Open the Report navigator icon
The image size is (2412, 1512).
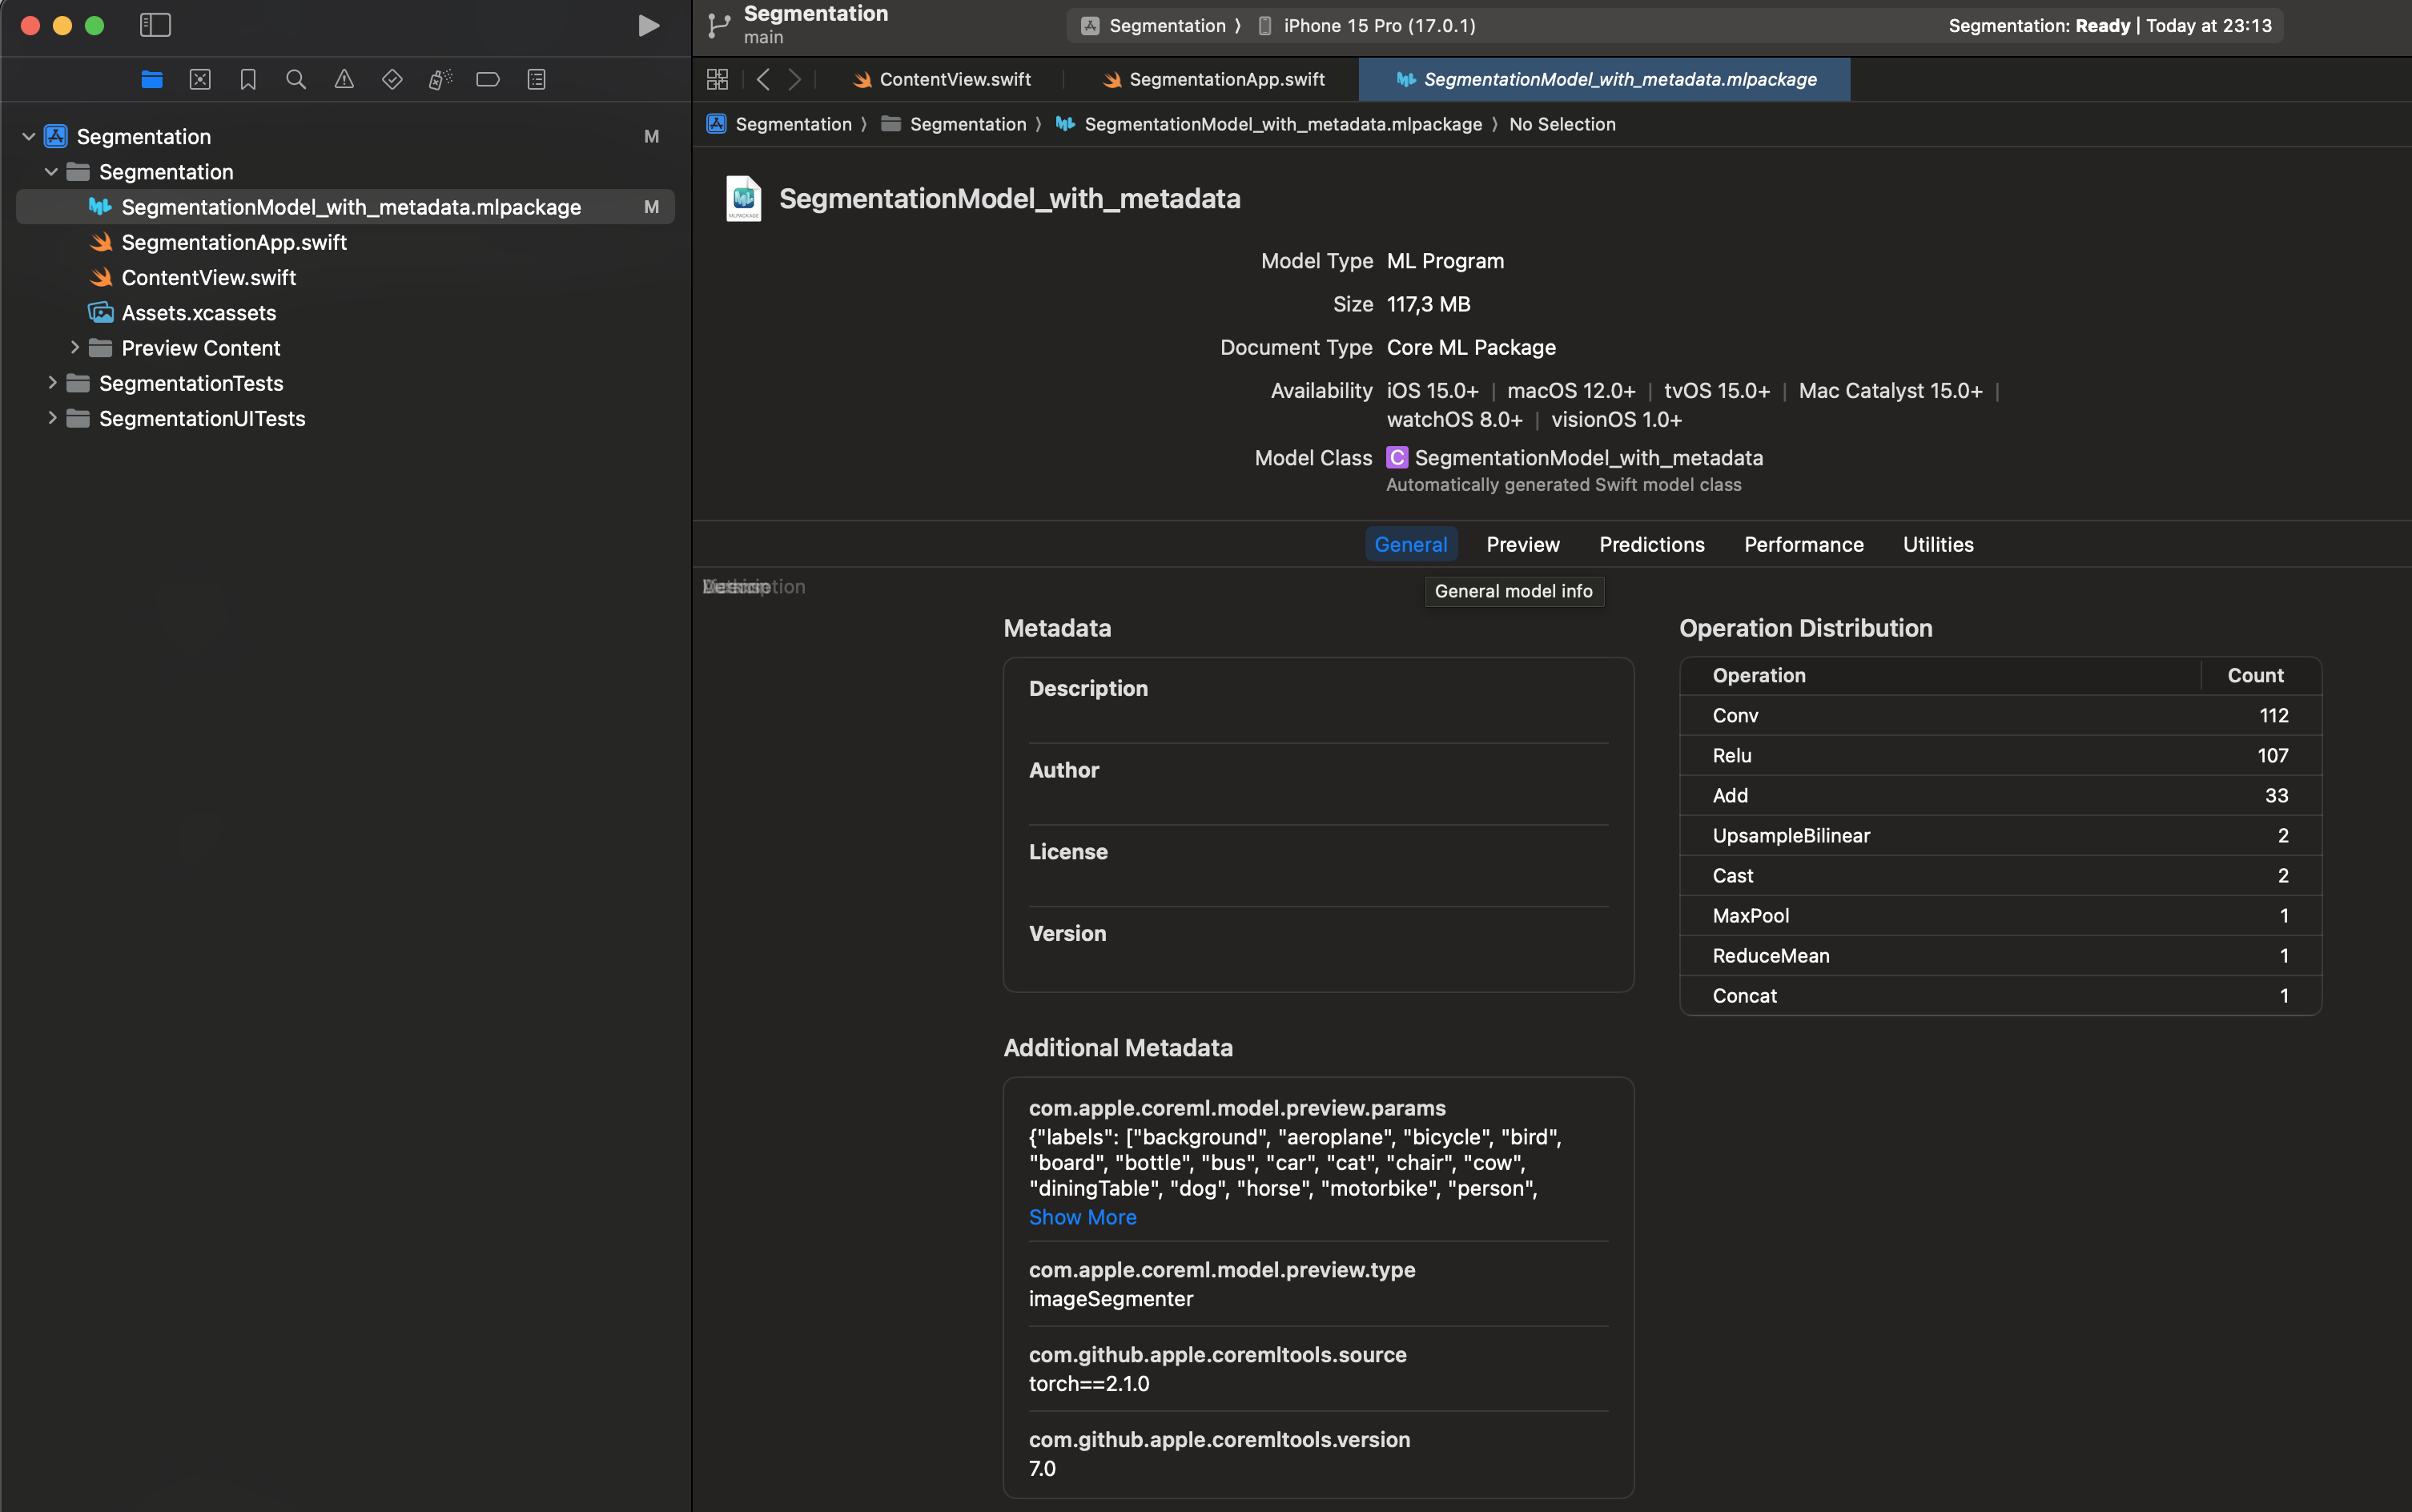537,79
